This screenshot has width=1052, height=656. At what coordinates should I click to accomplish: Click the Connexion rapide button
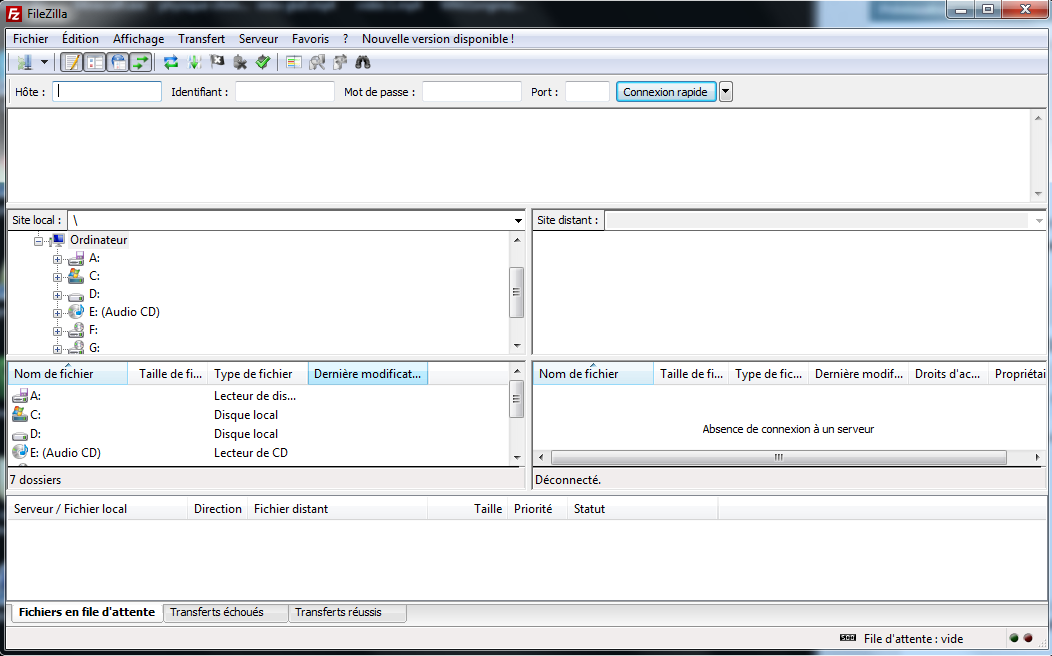666,92
